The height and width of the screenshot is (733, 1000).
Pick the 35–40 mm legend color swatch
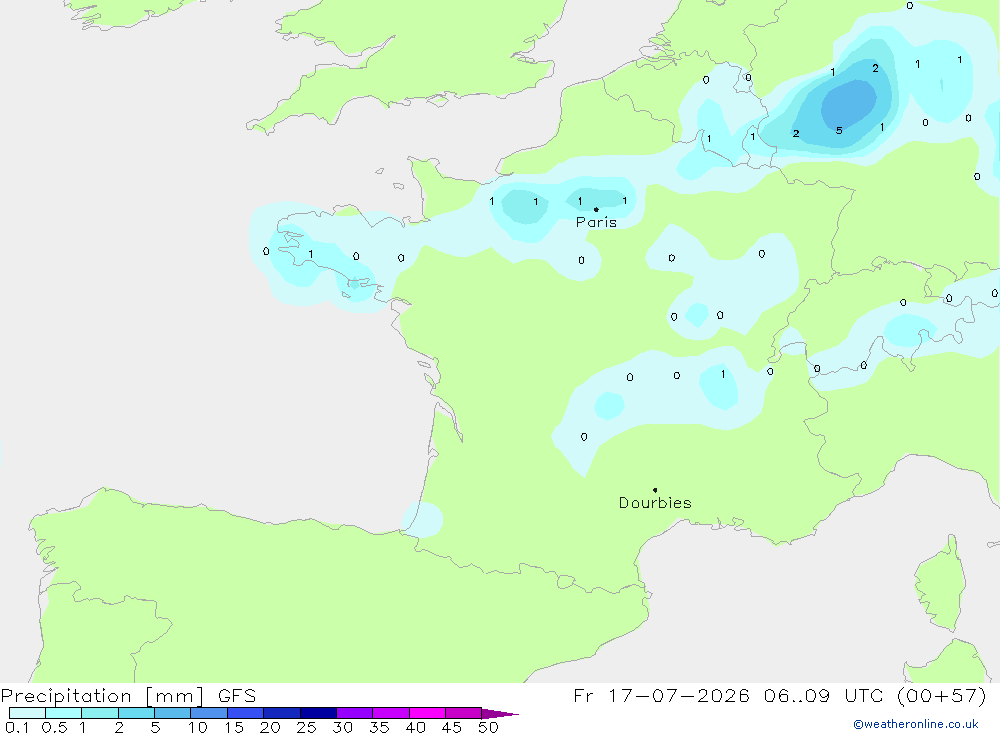(391, 713)
